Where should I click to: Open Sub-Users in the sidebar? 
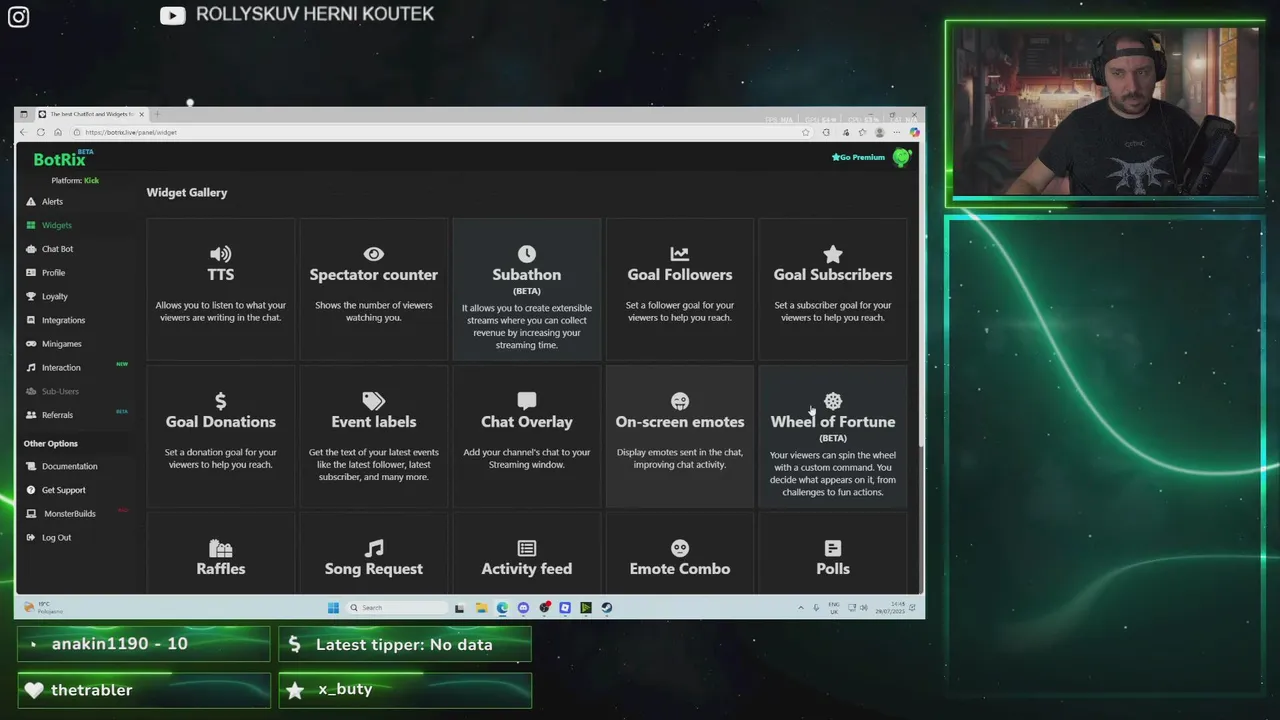(60, 391)
